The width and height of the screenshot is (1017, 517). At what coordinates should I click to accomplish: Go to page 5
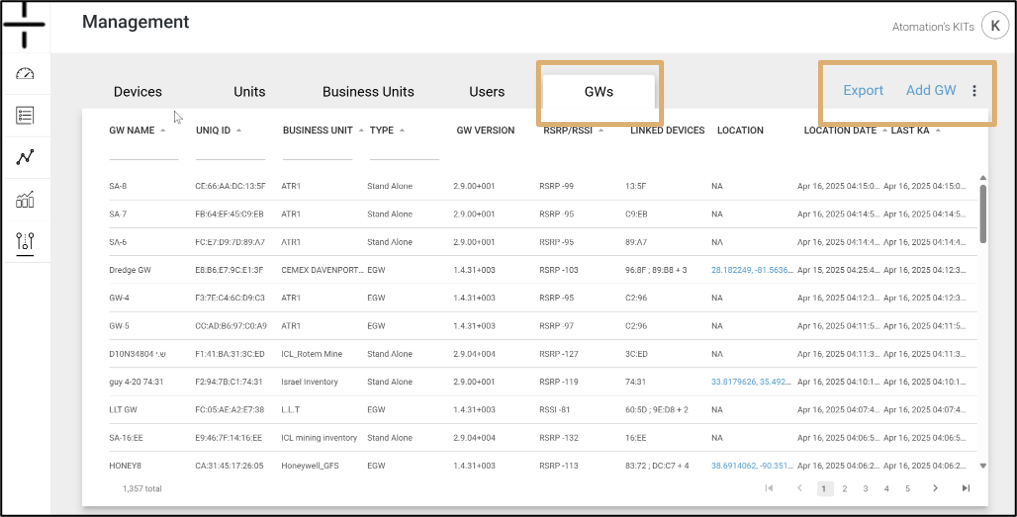coord(907,489)
